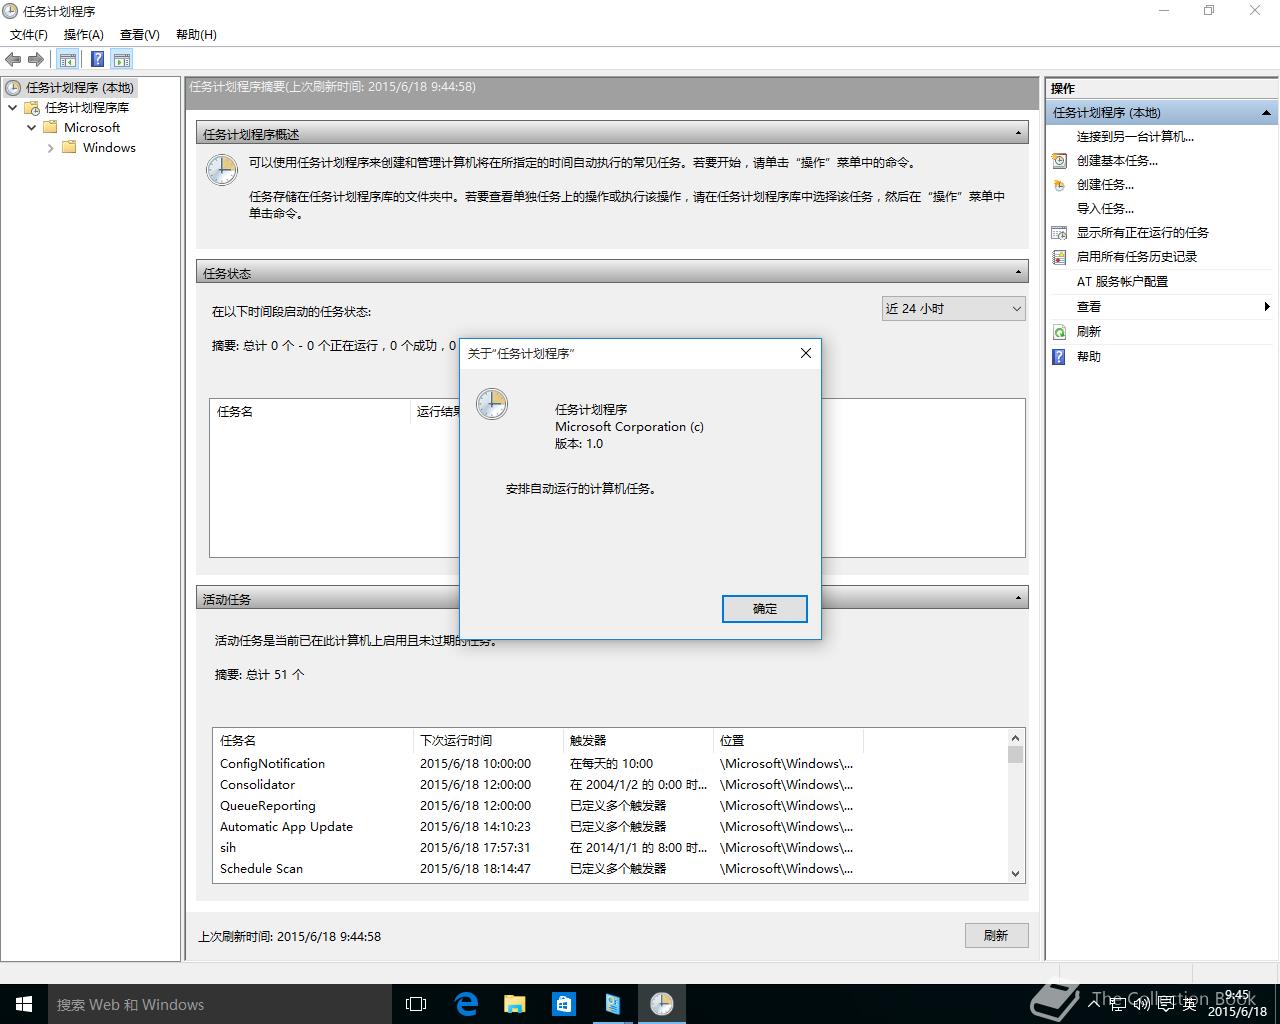Open File Explorer from the taskbar

point(515,1004)
